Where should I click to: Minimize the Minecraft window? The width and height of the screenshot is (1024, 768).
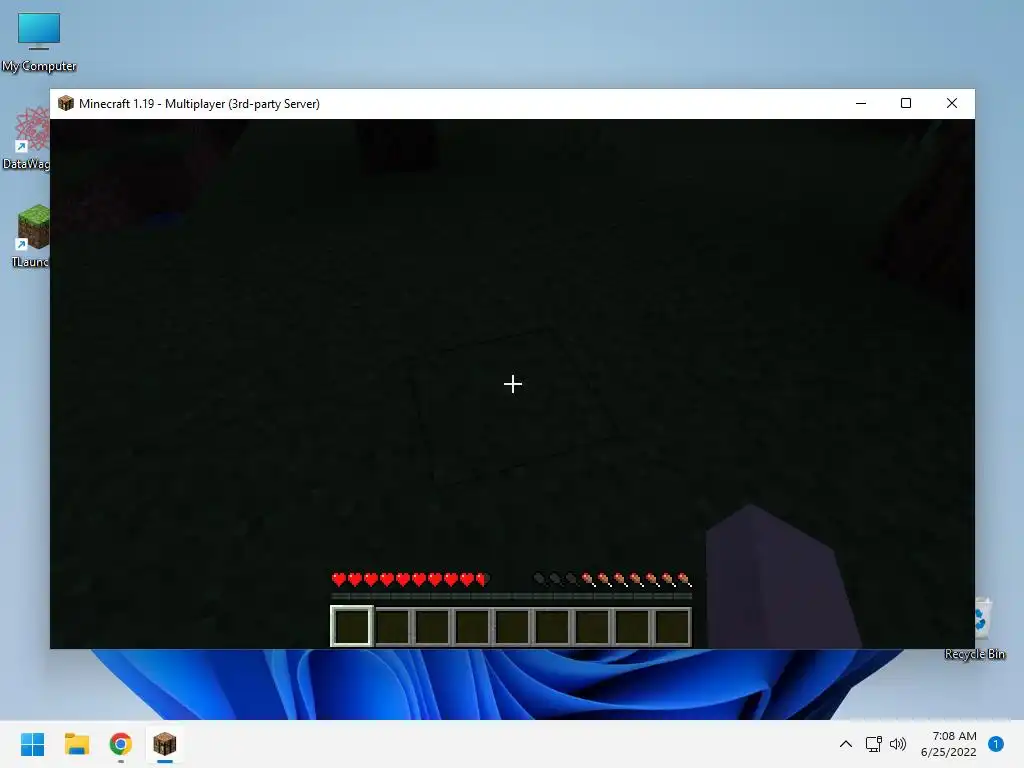(861, 103)
